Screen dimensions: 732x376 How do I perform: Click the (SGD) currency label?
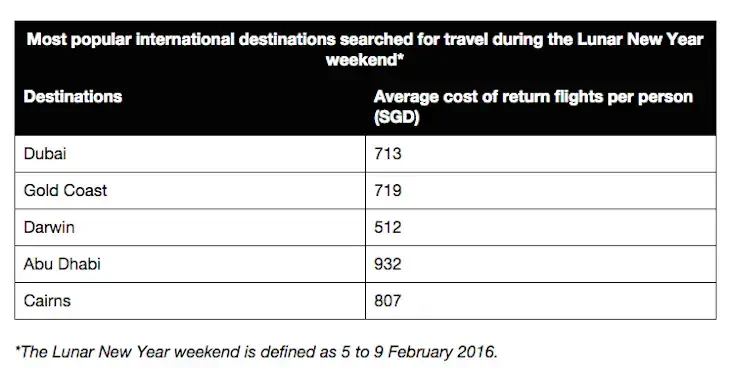click(397, 117)
